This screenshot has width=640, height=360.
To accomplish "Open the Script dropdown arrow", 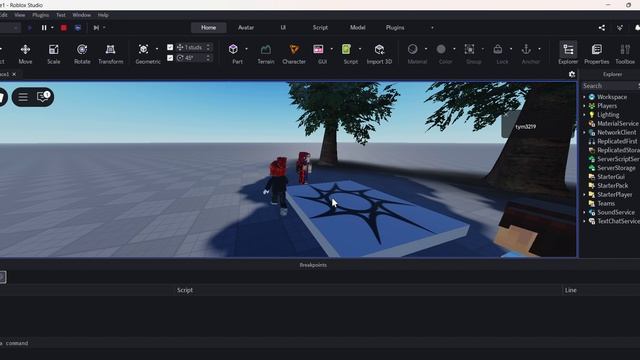I will coord(360,49).
